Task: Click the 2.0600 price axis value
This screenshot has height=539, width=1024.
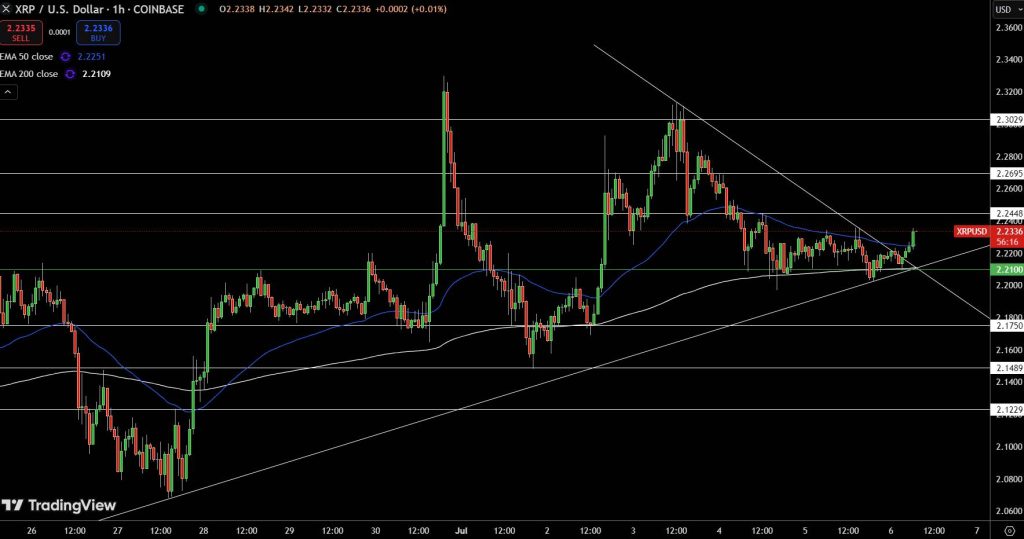Action: pos(1009,512)
